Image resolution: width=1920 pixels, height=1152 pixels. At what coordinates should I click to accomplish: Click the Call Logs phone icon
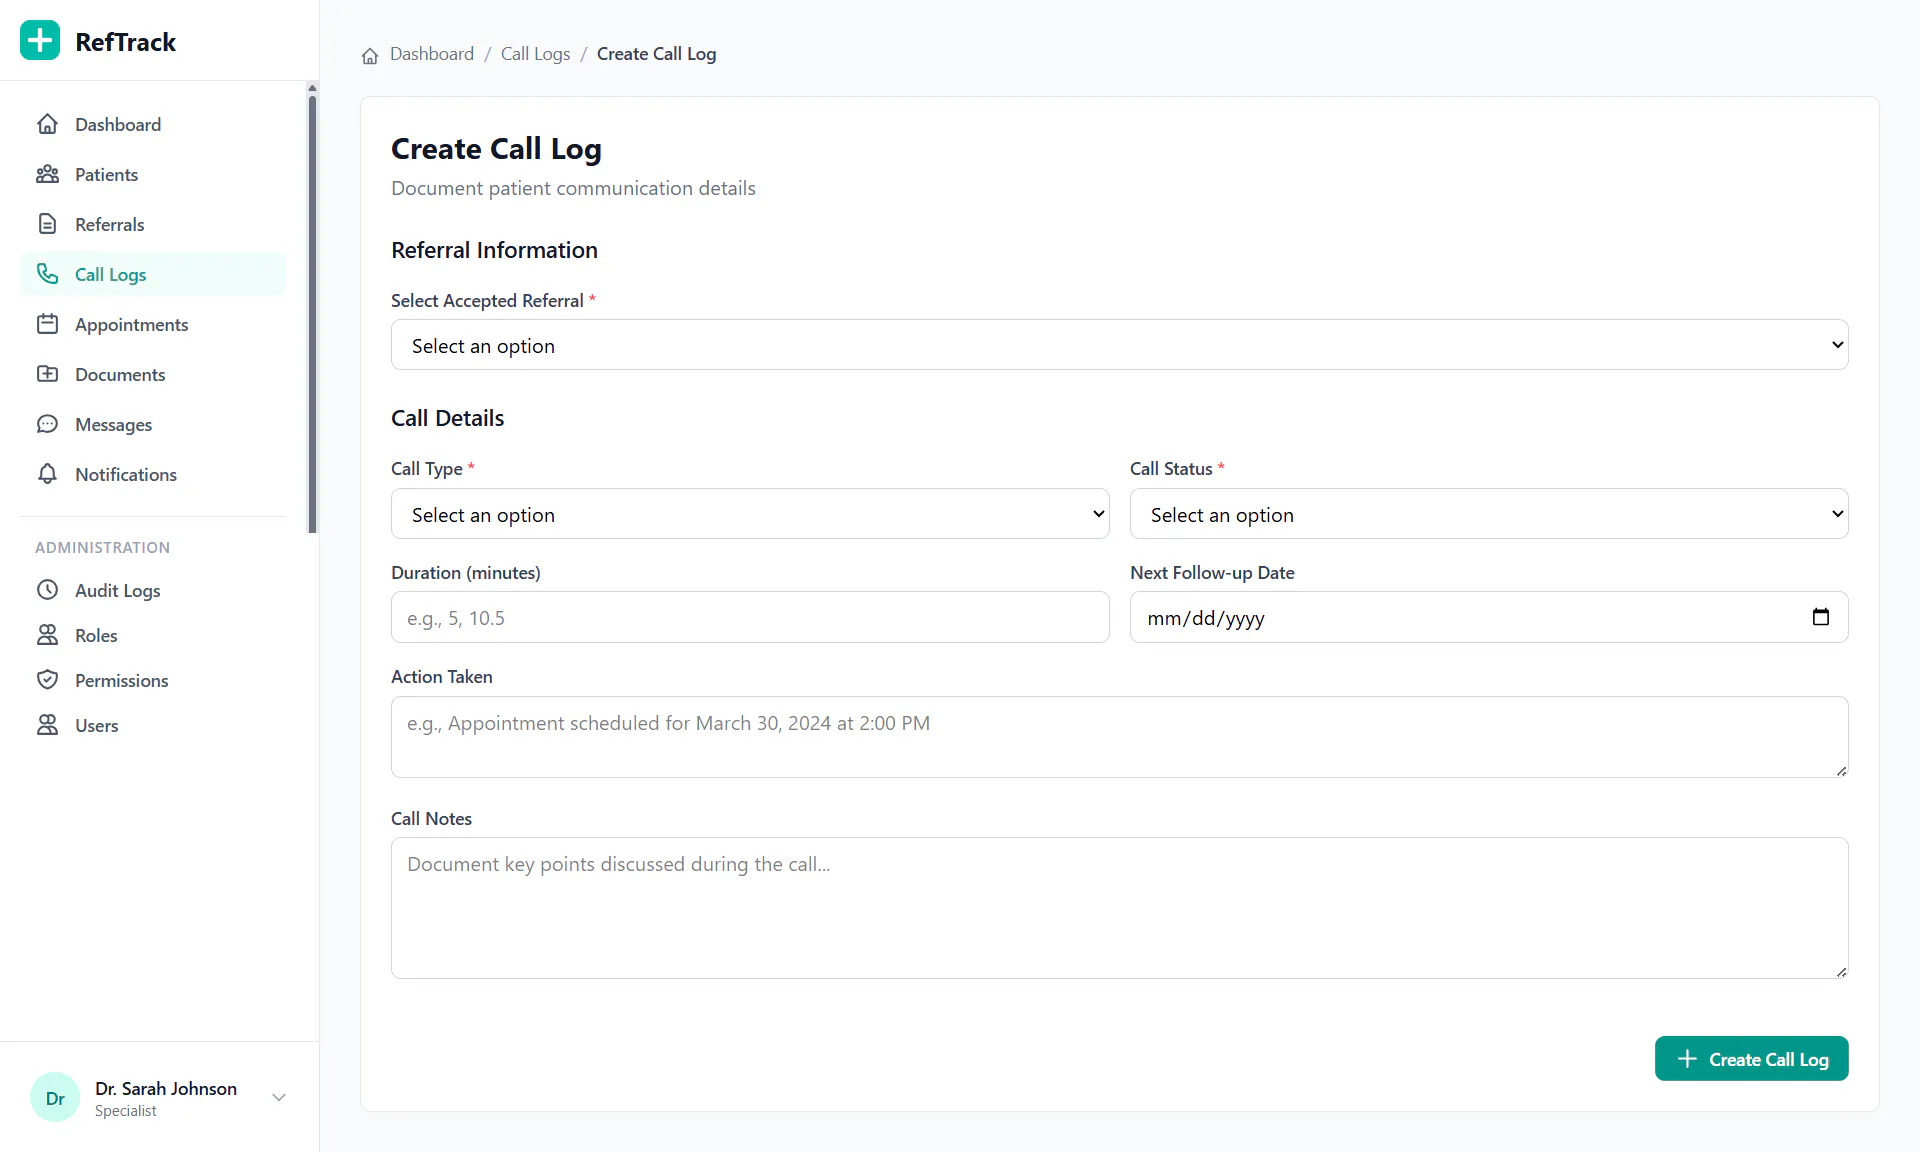pyautogui.click(x=47, y=274)
